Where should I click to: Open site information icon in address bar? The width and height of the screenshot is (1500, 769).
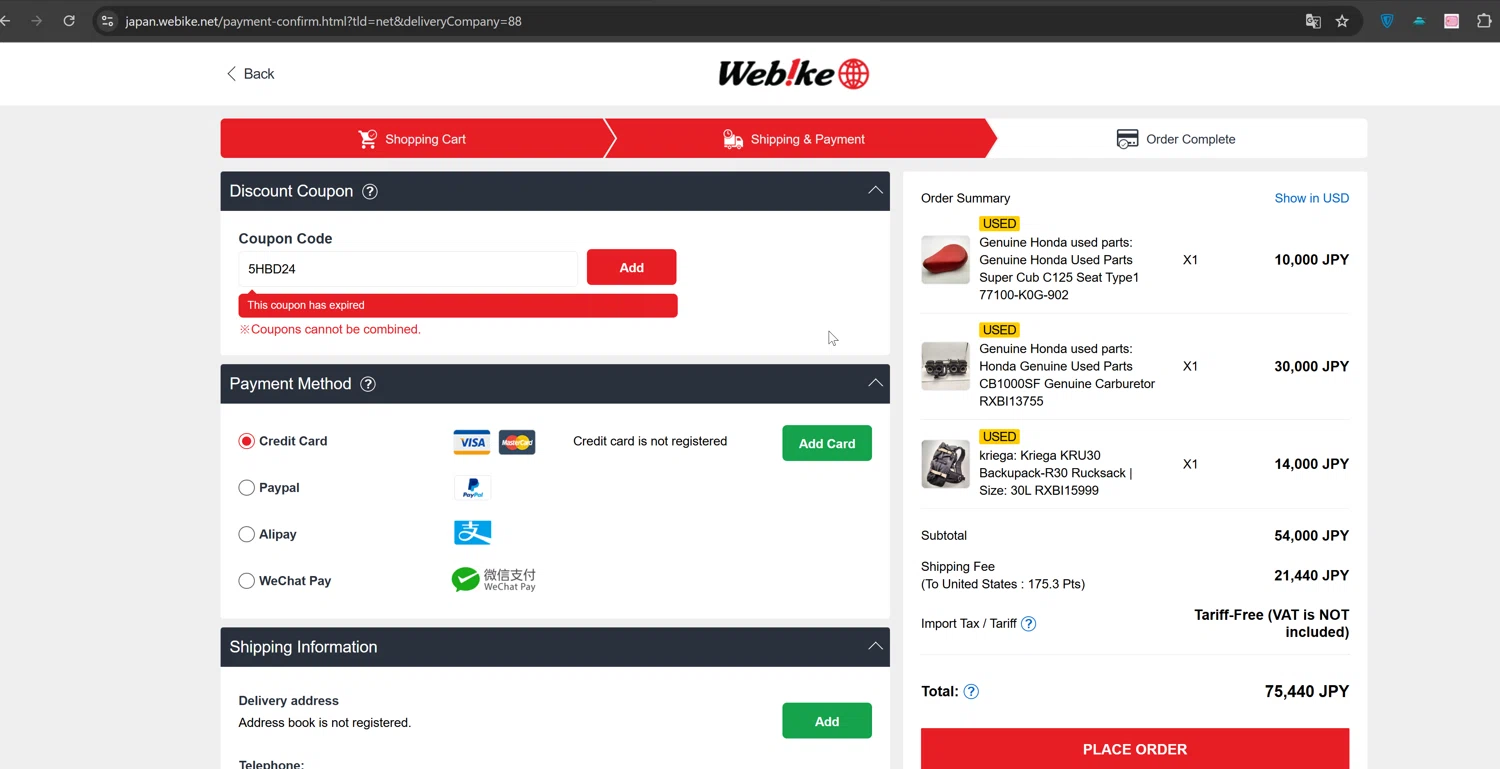(108, 21)
